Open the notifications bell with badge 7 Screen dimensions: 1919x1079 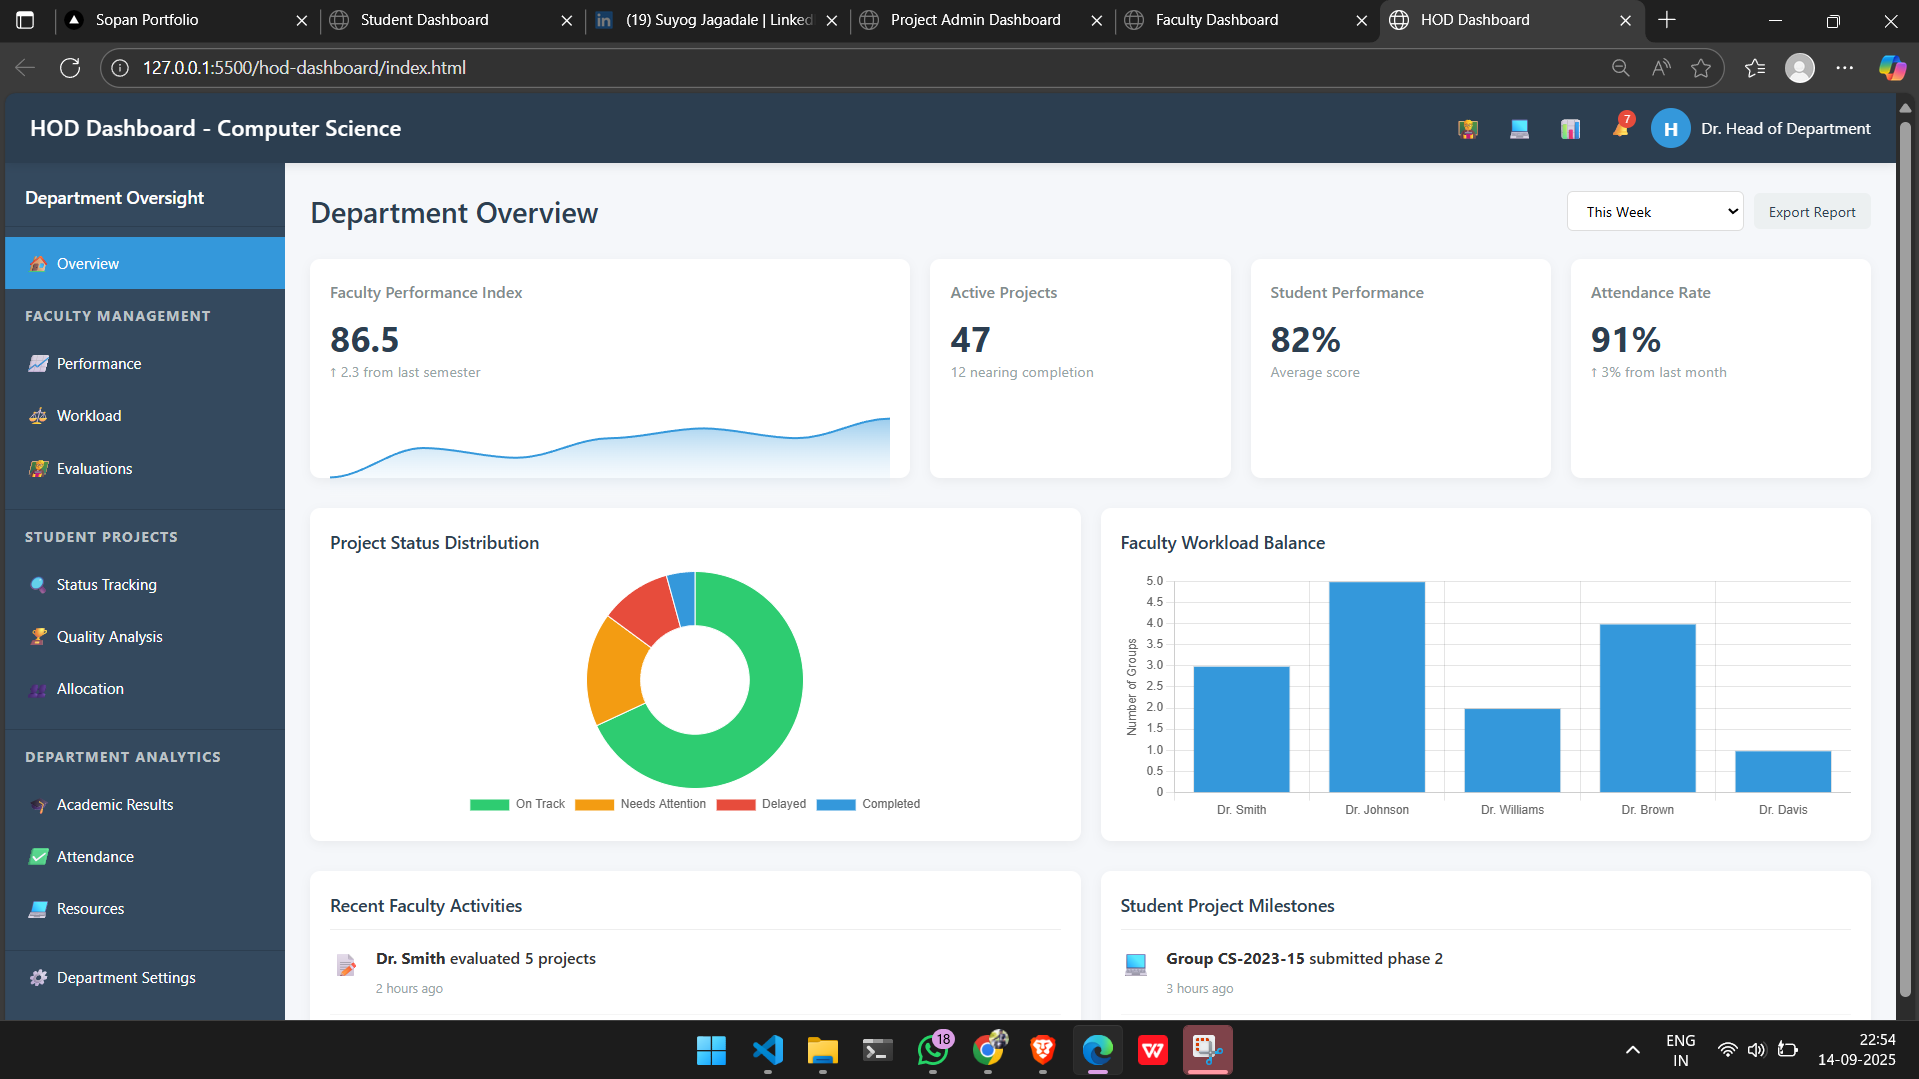click(x=1621, y=128)
